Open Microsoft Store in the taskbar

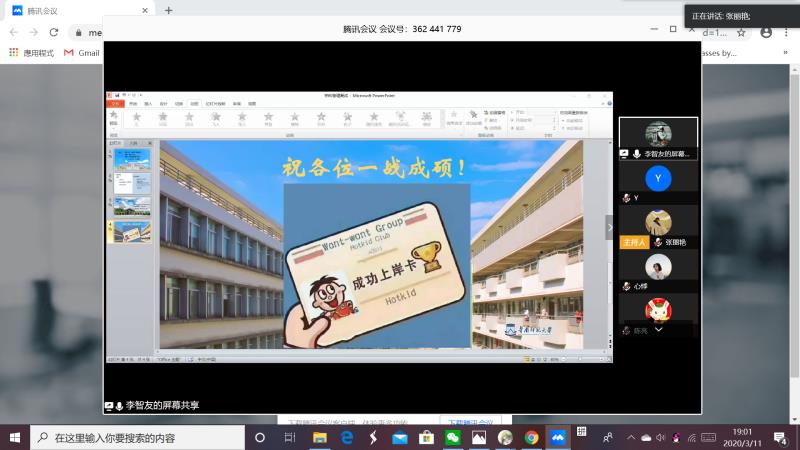[426, 437]
